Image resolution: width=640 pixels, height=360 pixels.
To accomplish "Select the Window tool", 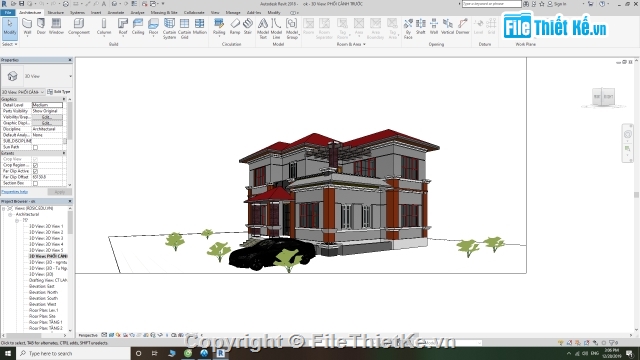I will (x=56, y=27).
